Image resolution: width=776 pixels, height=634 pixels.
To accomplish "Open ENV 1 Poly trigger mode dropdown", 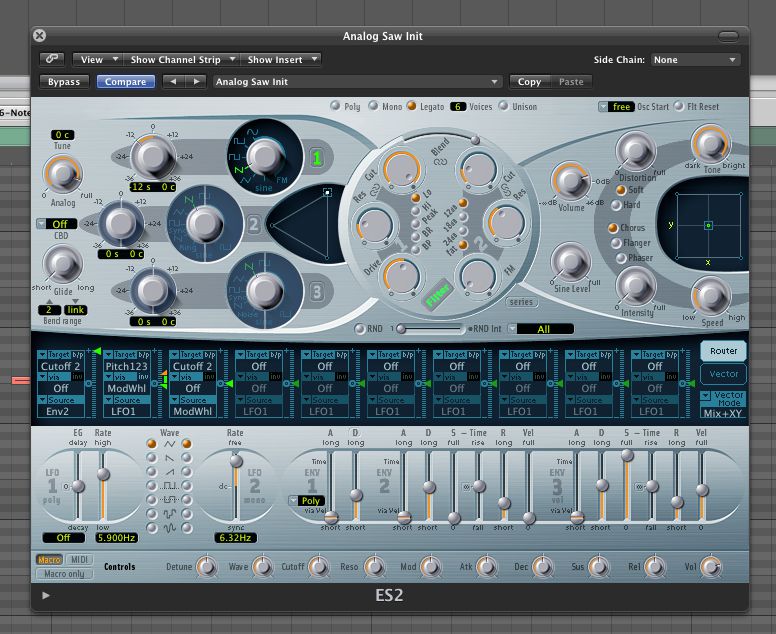I will (306, 500).
